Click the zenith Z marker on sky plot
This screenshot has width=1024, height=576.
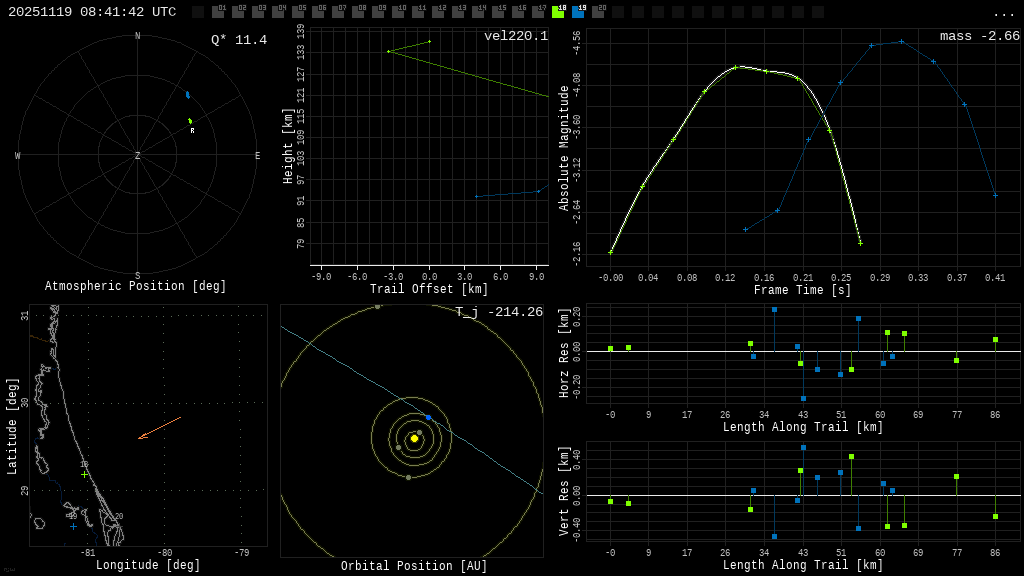pyautogui.click(x=137, y=155)
